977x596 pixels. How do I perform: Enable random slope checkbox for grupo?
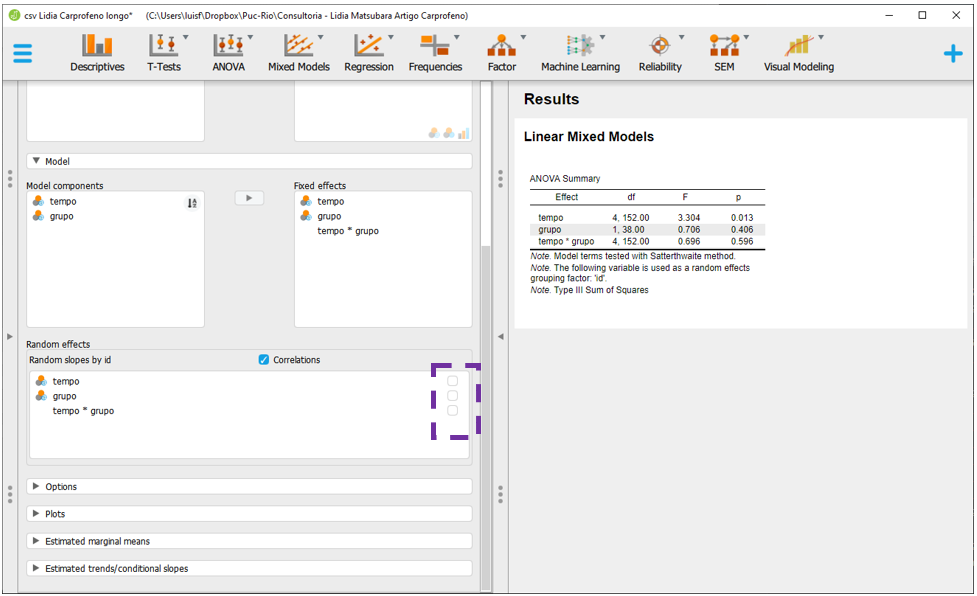(453, 396)
